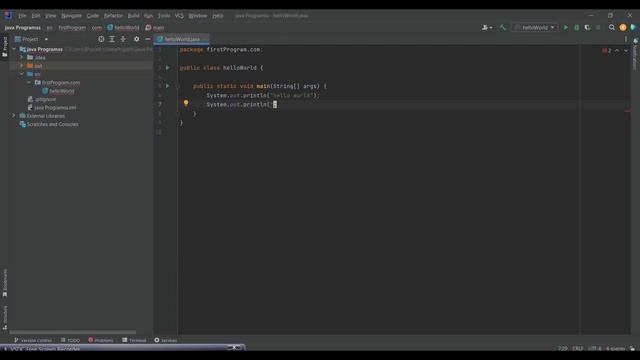640x360 pixels.
Task: Open the Project view type dropdown
Action: tap(32, 39)
